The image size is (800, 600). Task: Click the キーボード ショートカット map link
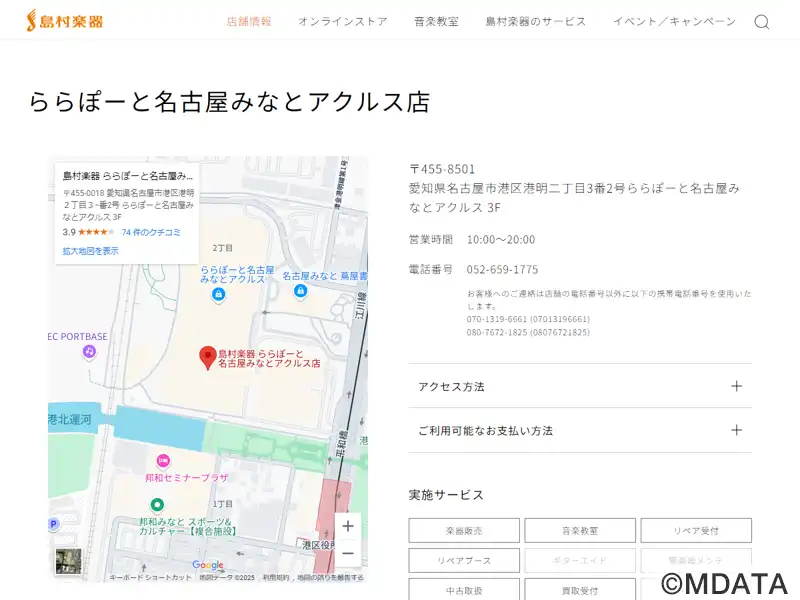click(150, 578)
